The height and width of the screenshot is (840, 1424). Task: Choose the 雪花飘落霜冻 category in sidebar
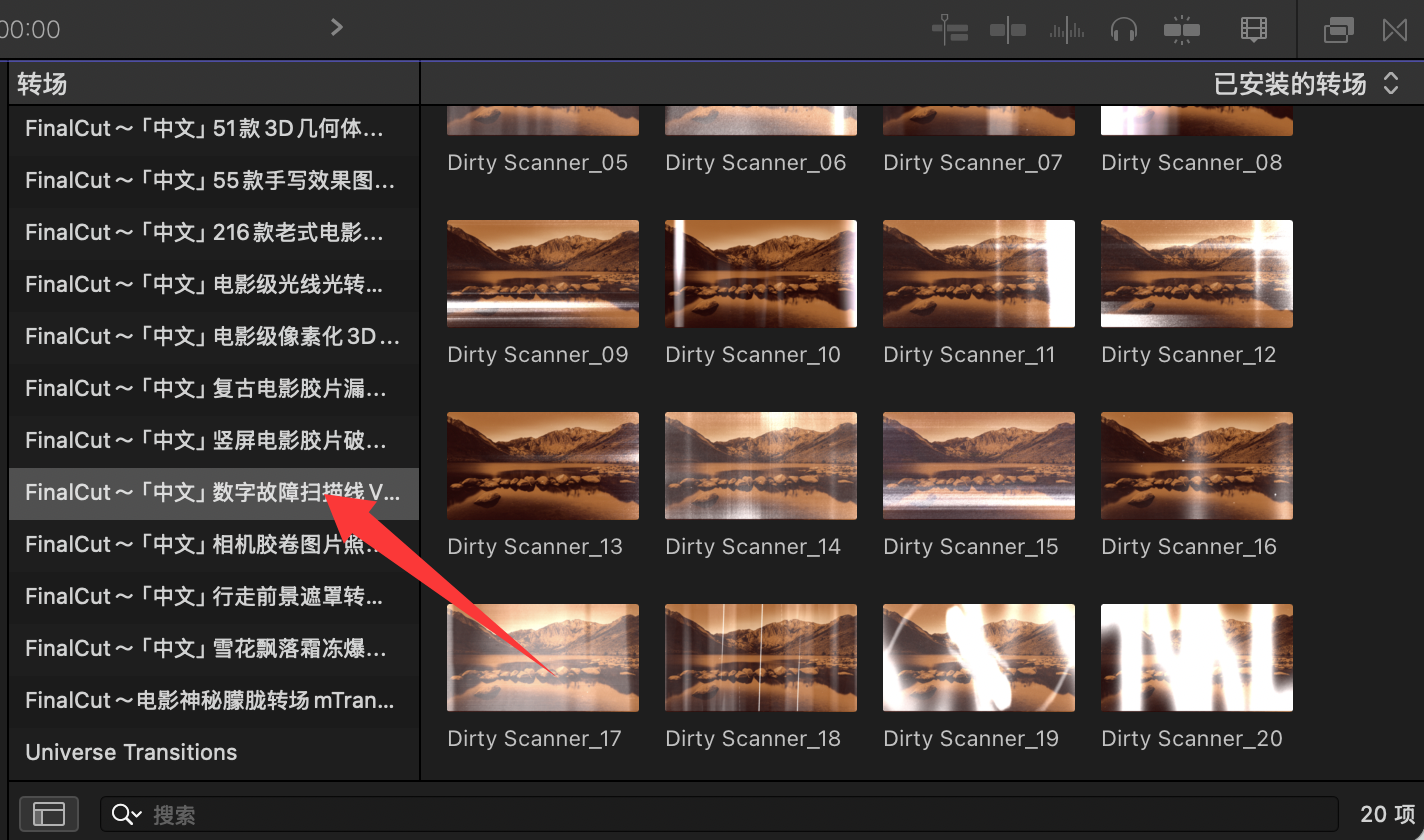tap(205, 648)
